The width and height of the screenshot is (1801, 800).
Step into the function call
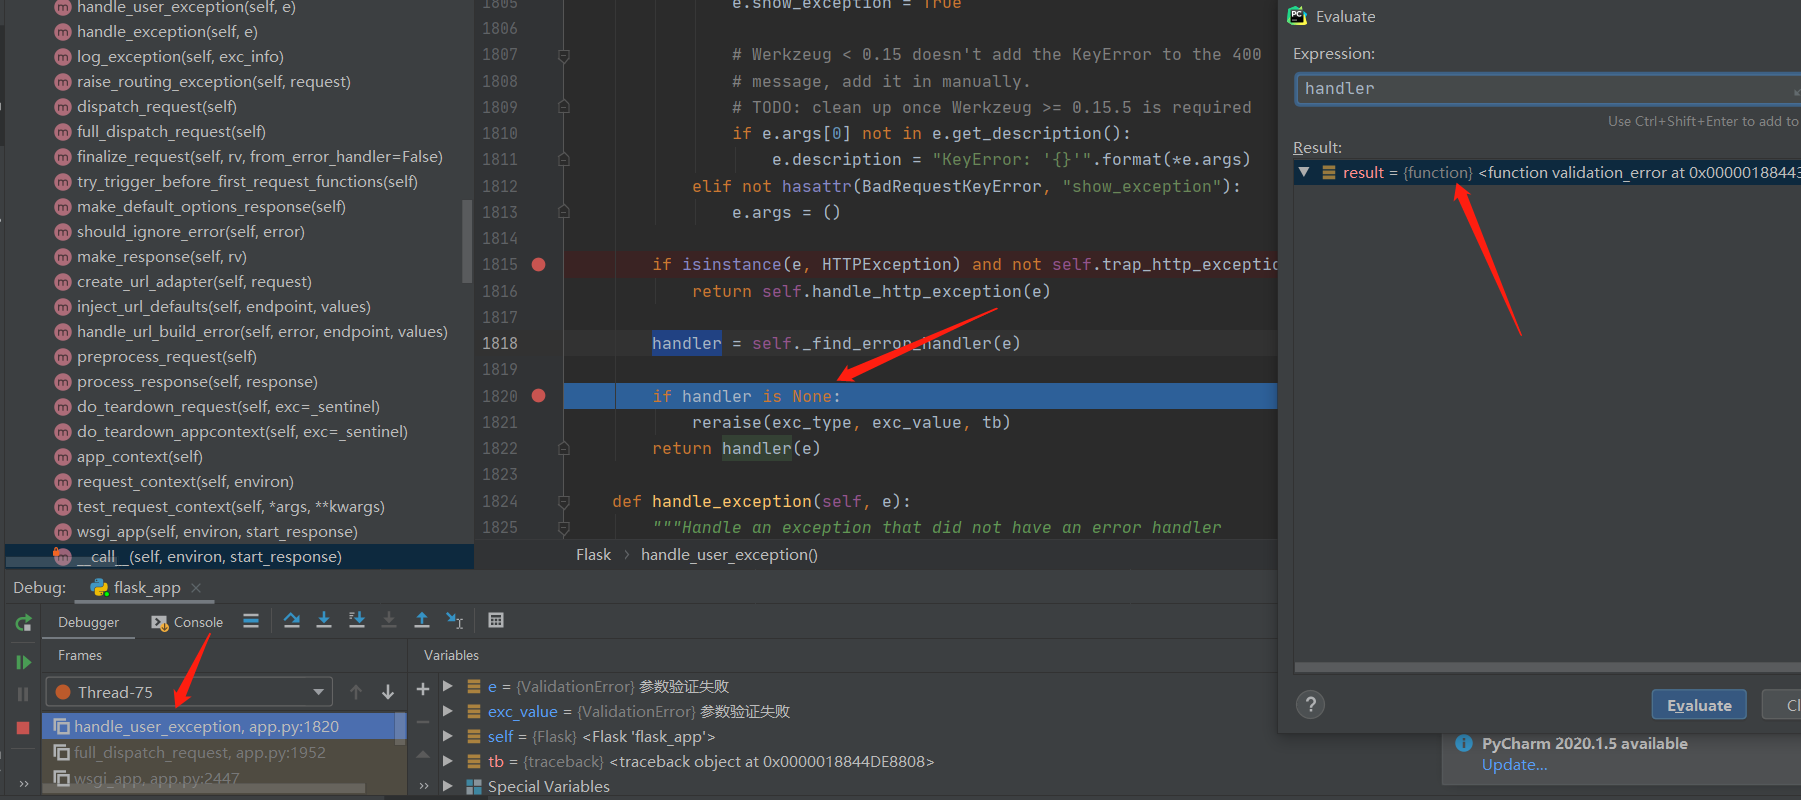[x=324, y=621]
